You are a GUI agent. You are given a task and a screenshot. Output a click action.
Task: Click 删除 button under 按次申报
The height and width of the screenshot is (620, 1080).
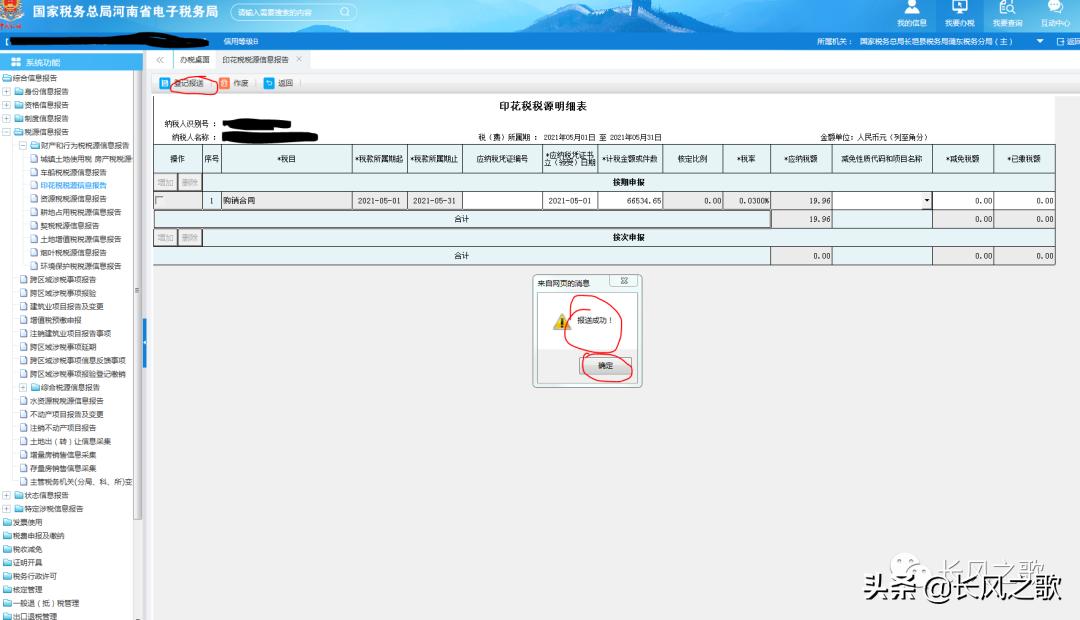[190, 238]
